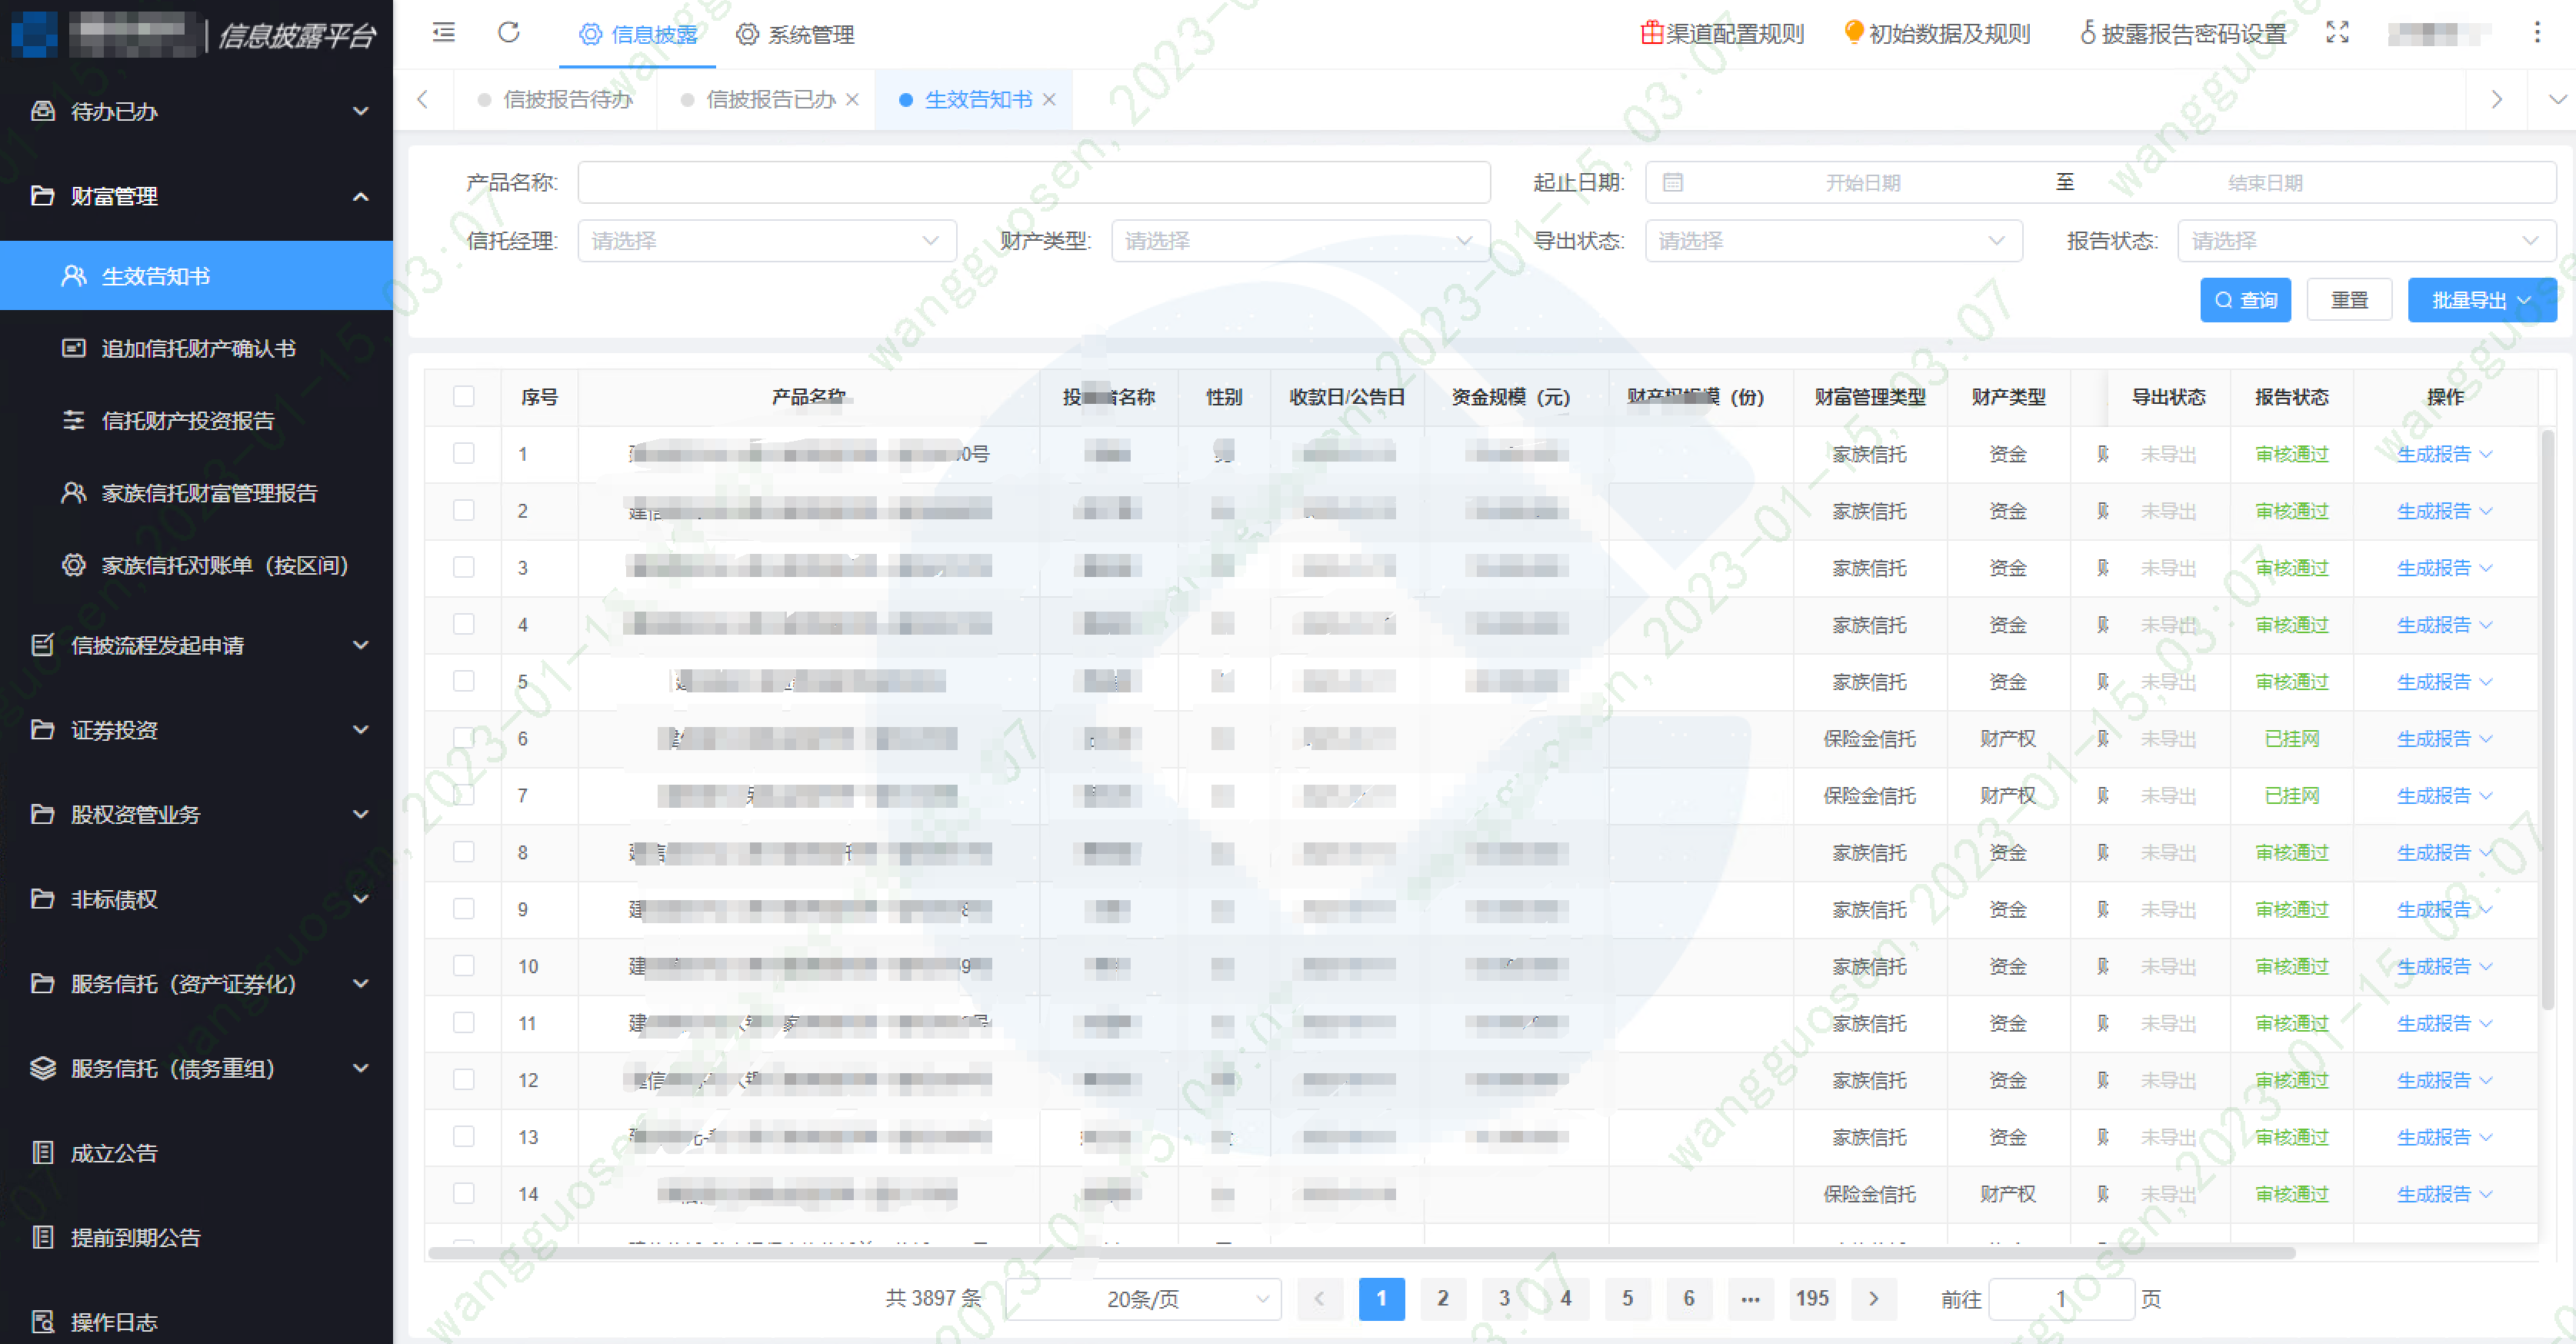
Task: Click the 重置 button
Action: pyautogui.click(x=2349, y=300)
